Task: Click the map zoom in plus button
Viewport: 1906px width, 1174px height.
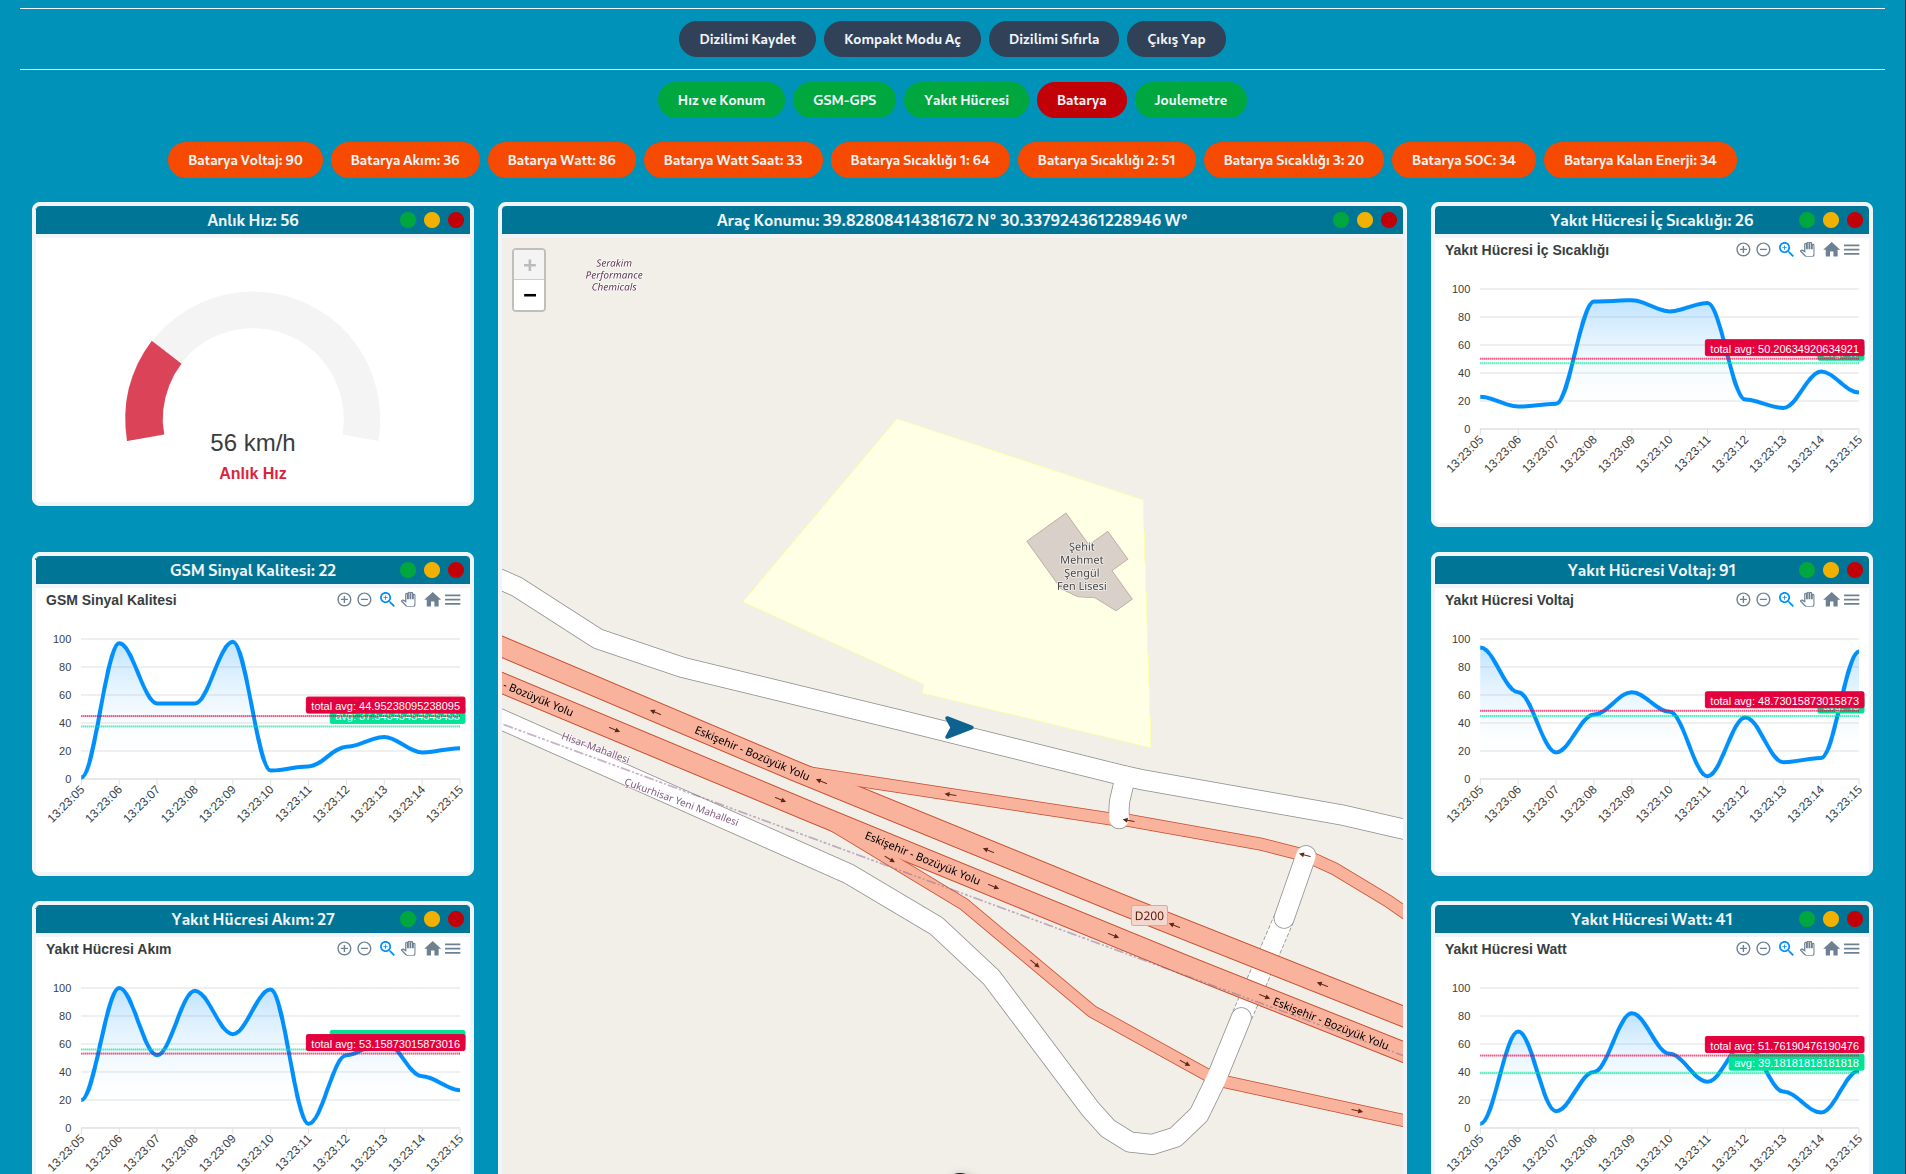Action: pos(529,265)
